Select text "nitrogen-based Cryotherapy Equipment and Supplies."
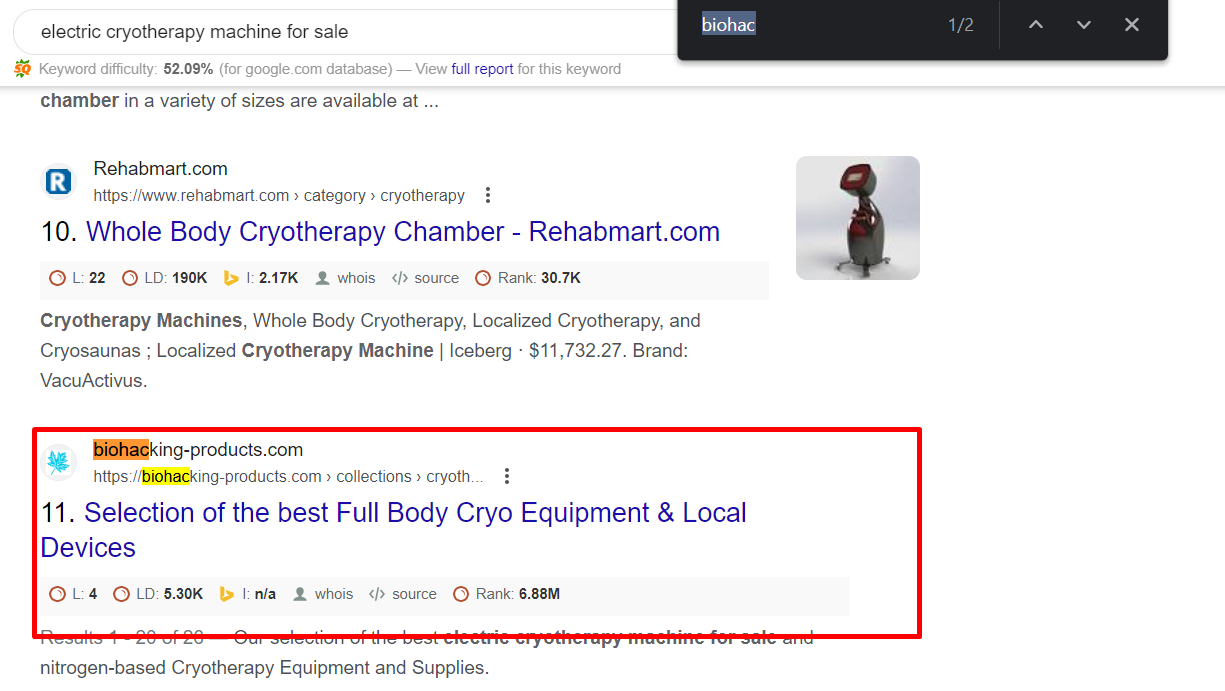 (264, 667)
